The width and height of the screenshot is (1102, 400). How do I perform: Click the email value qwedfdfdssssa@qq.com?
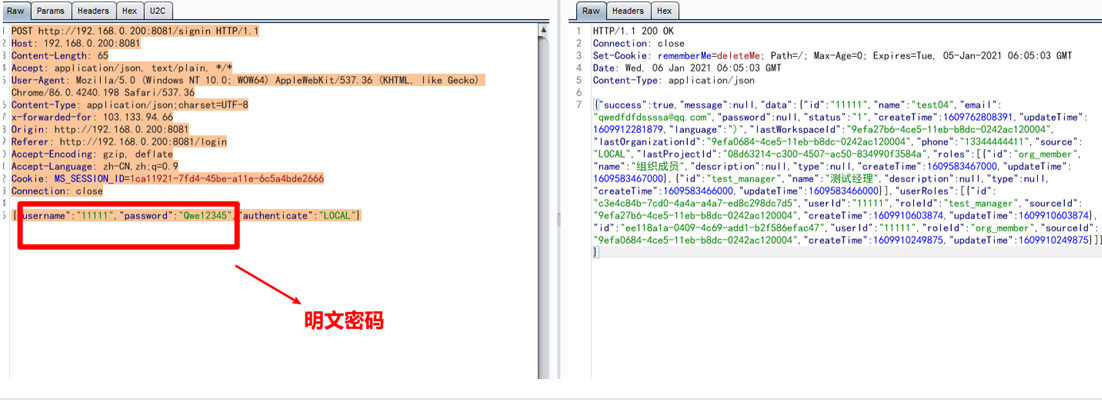point(654,117)
